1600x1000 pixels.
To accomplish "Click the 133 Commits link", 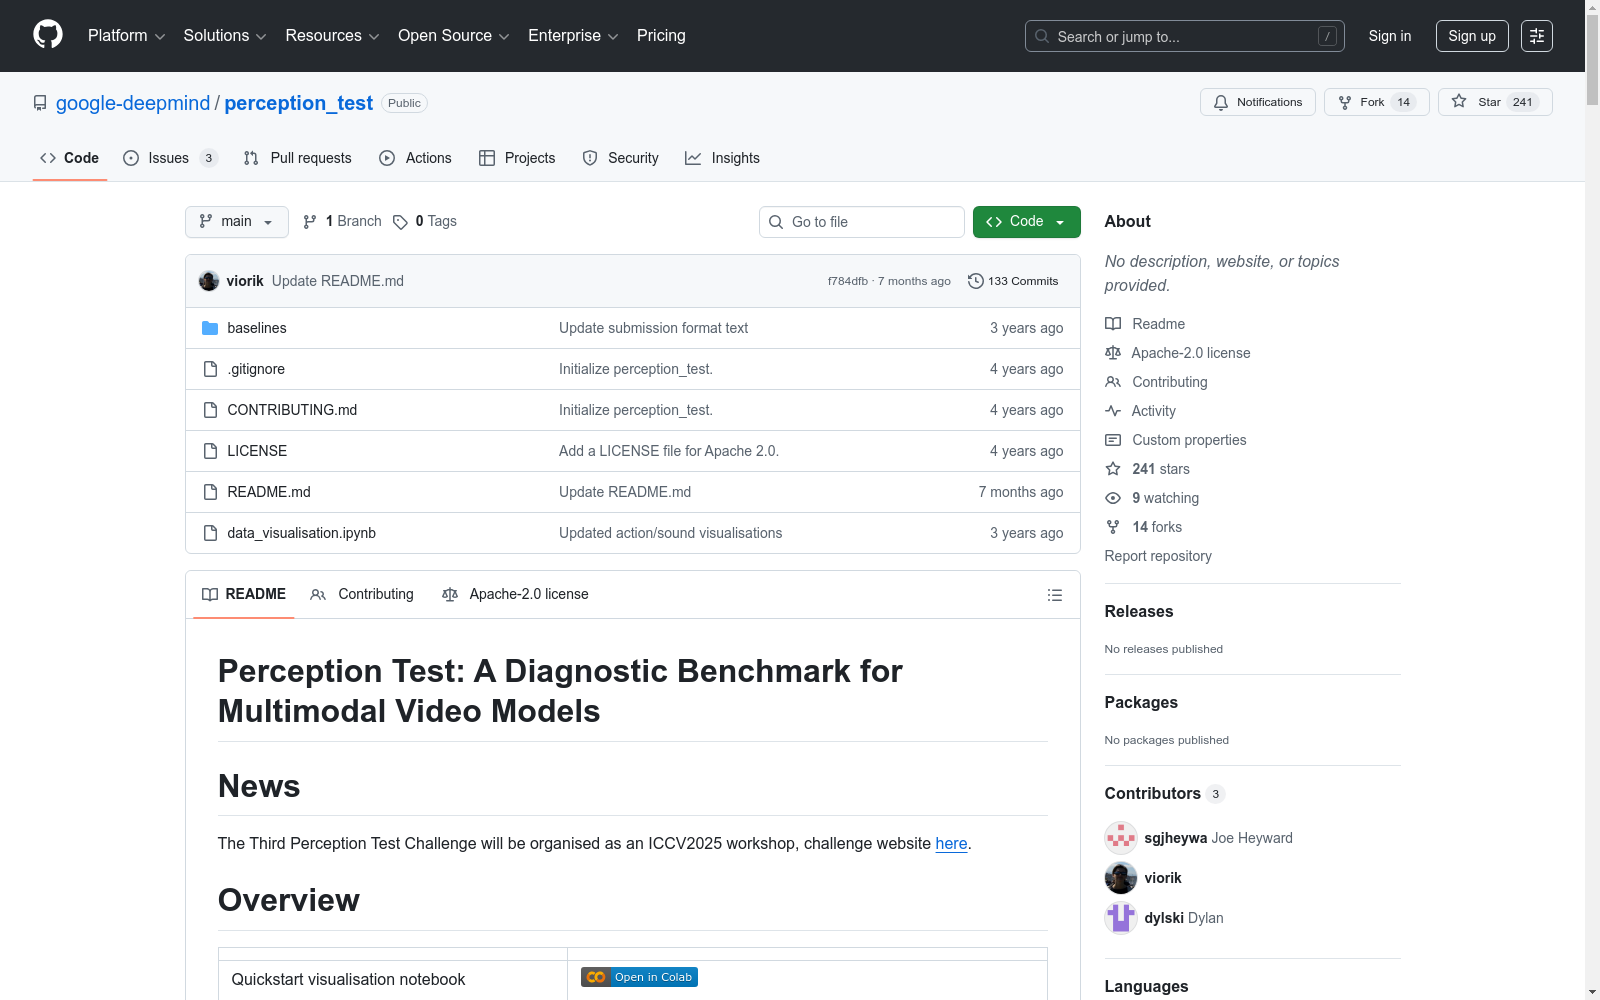I will tap(1013, 281).
